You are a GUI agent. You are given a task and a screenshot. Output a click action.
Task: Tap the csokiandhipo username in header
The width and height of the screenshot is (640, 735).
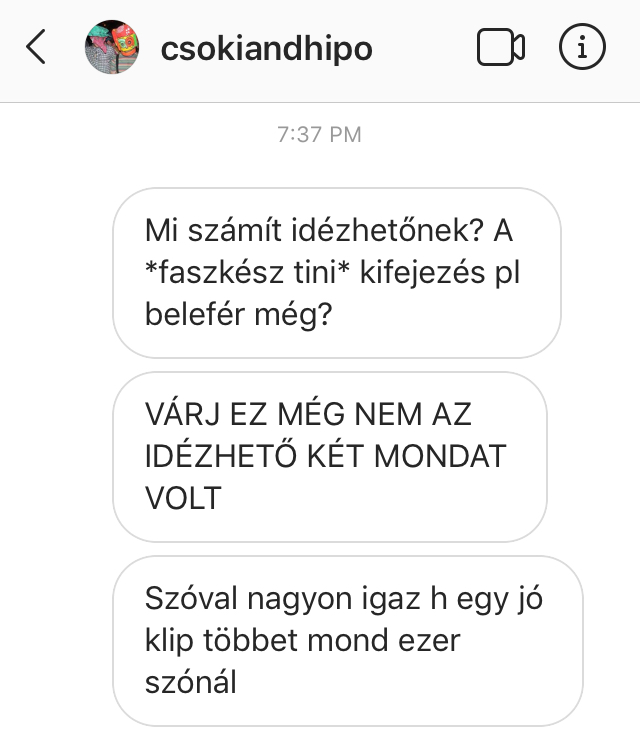(x=266, y=48)
